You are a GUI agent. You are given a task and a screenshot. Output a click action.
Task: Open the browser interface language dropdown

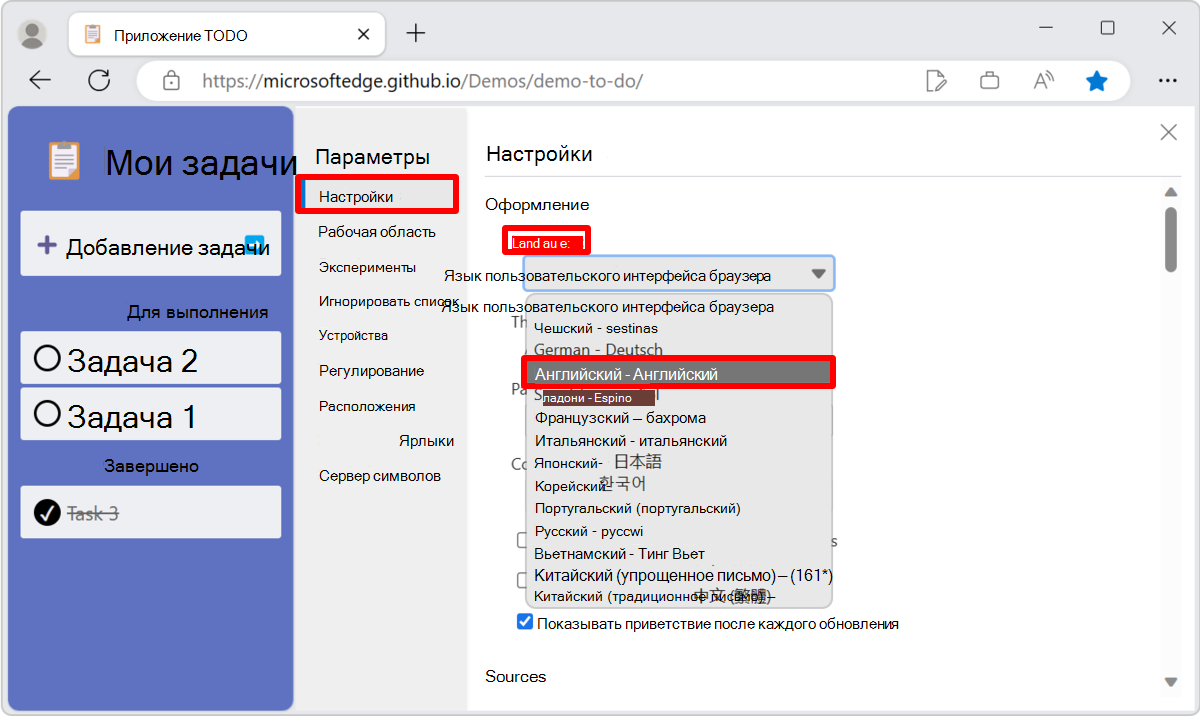[678, 273]
